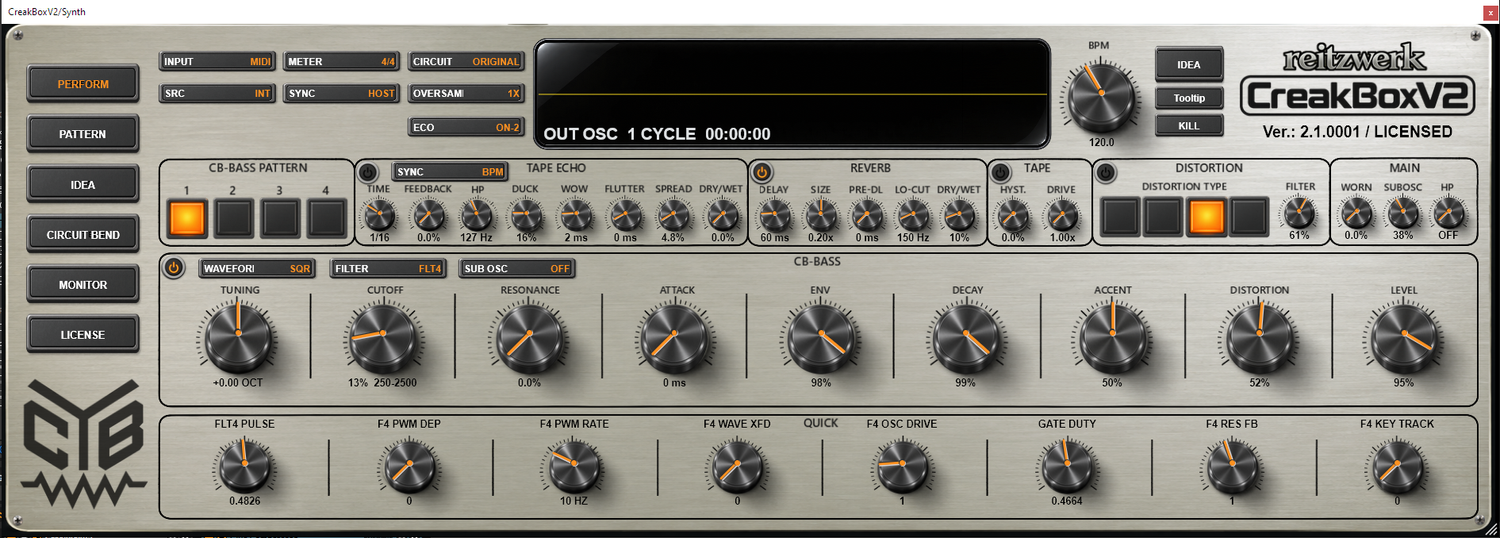Click the CB-Bass TUNING knob

click(240, 335)
